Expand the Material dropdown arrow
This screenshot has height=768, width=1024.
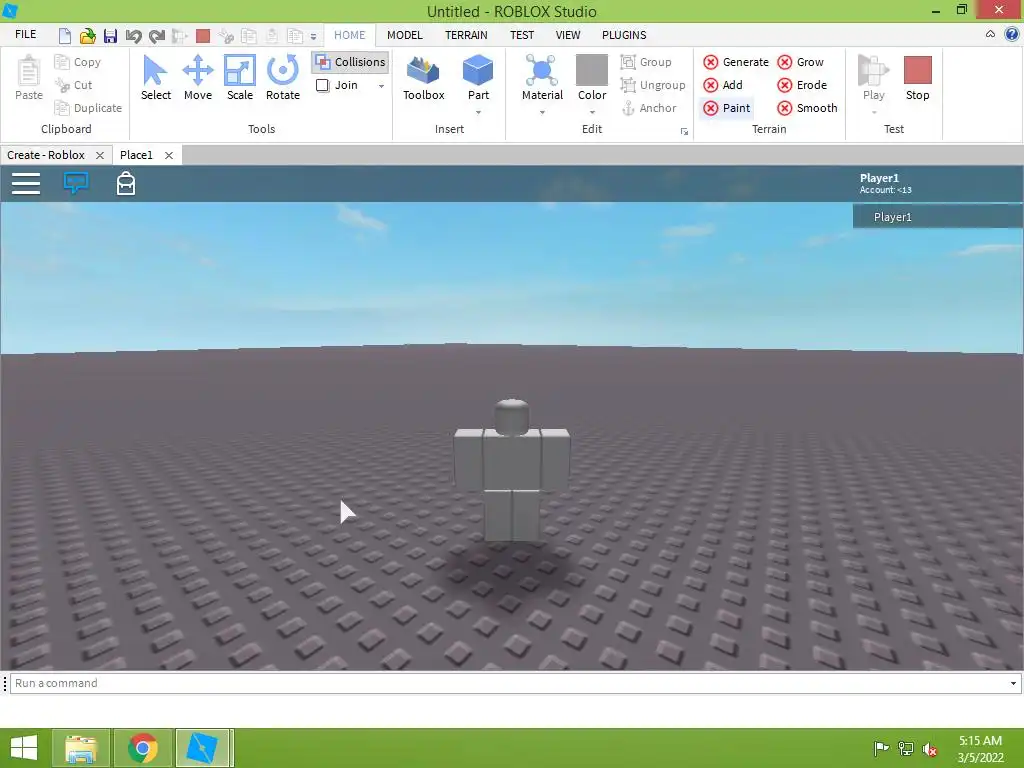click(x=542, y=112)
